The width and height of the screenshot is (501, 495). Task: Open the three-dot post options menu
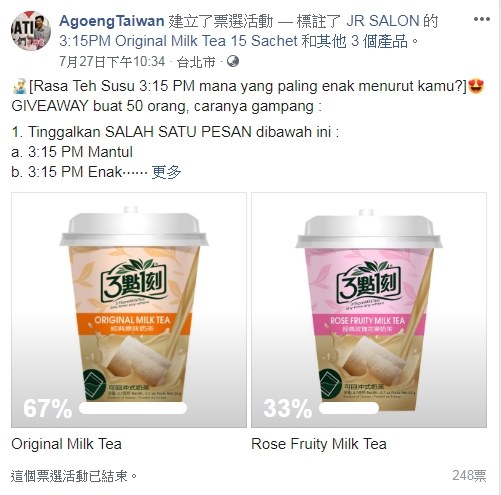481,19
